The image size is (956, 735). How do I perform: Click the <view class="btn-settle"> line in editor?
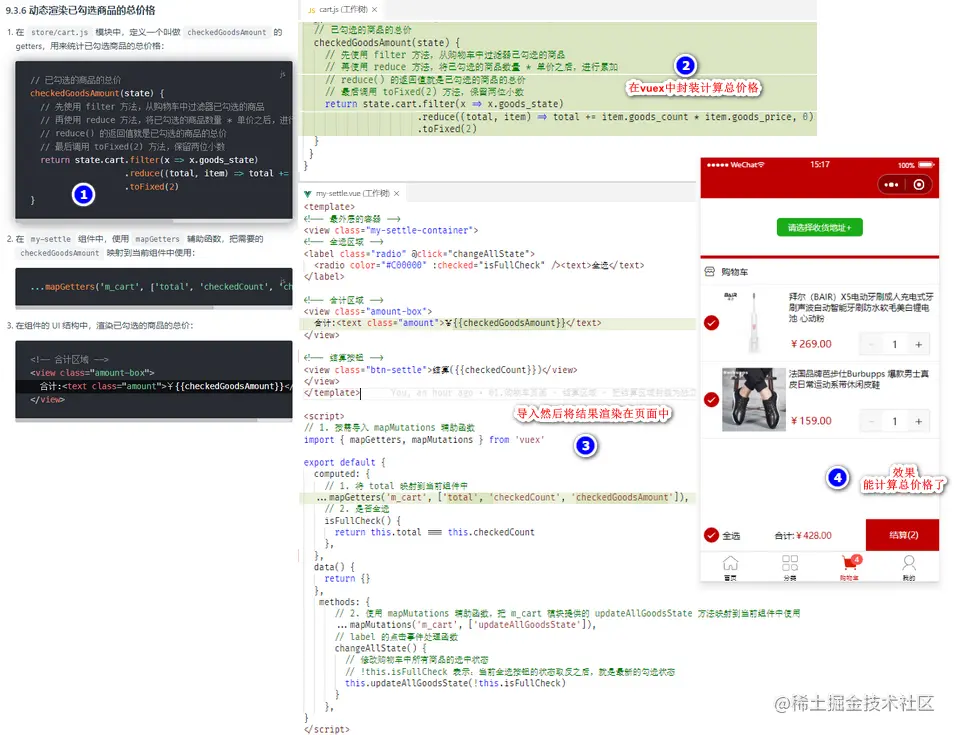pos(440,370)
